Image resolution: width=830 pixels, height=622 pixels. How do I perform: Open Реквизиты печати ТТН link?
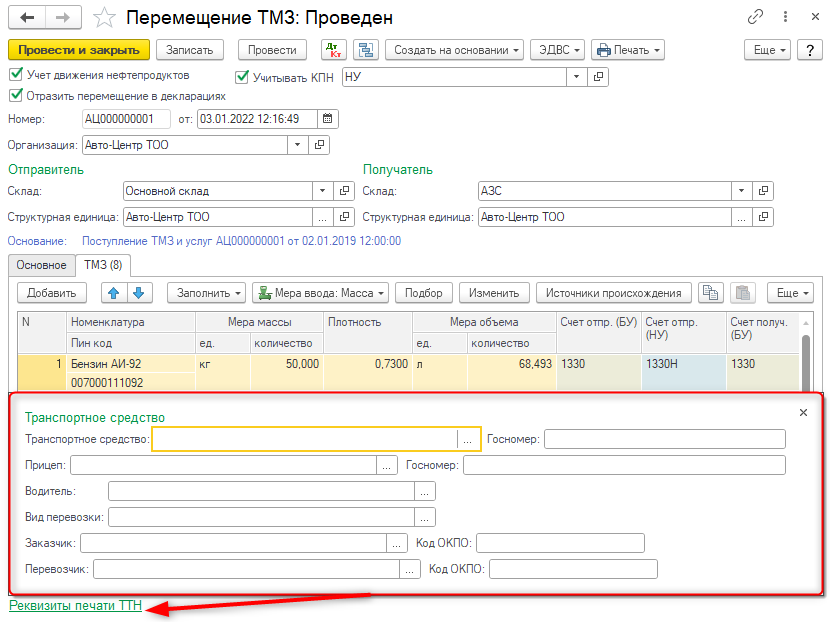click(x=75, y=606)
